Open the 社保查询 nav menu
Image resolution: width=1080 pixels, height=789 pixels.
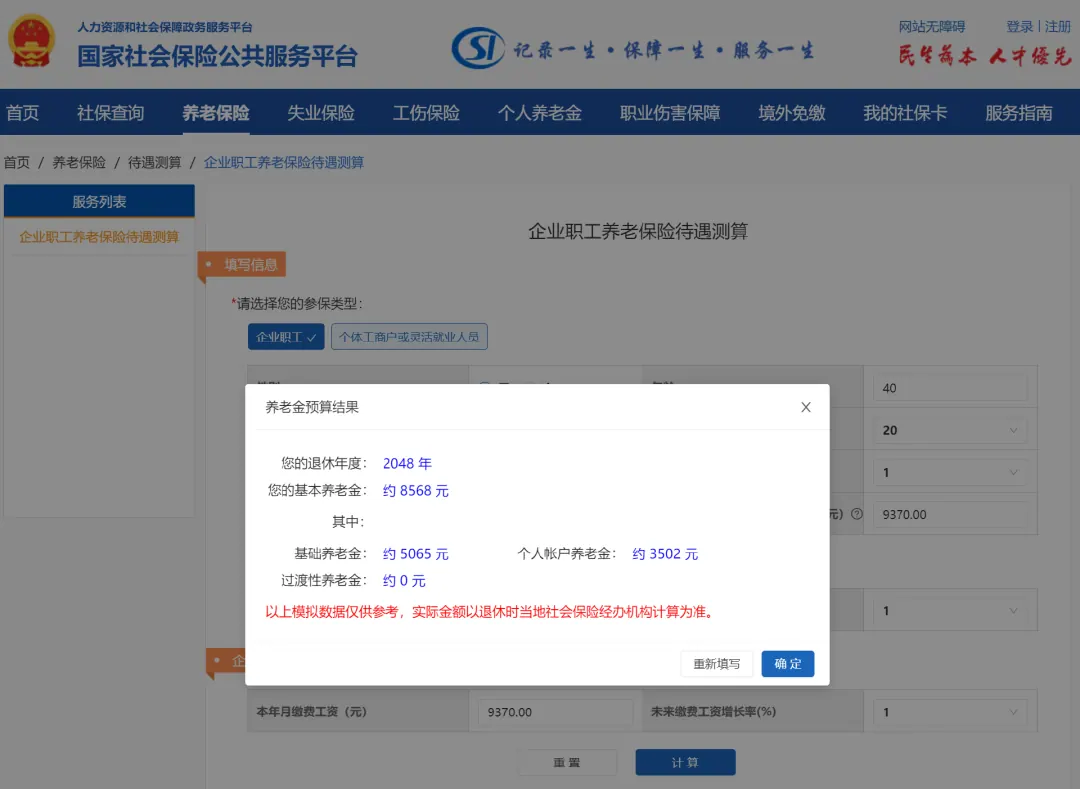[x=110, y=112]
